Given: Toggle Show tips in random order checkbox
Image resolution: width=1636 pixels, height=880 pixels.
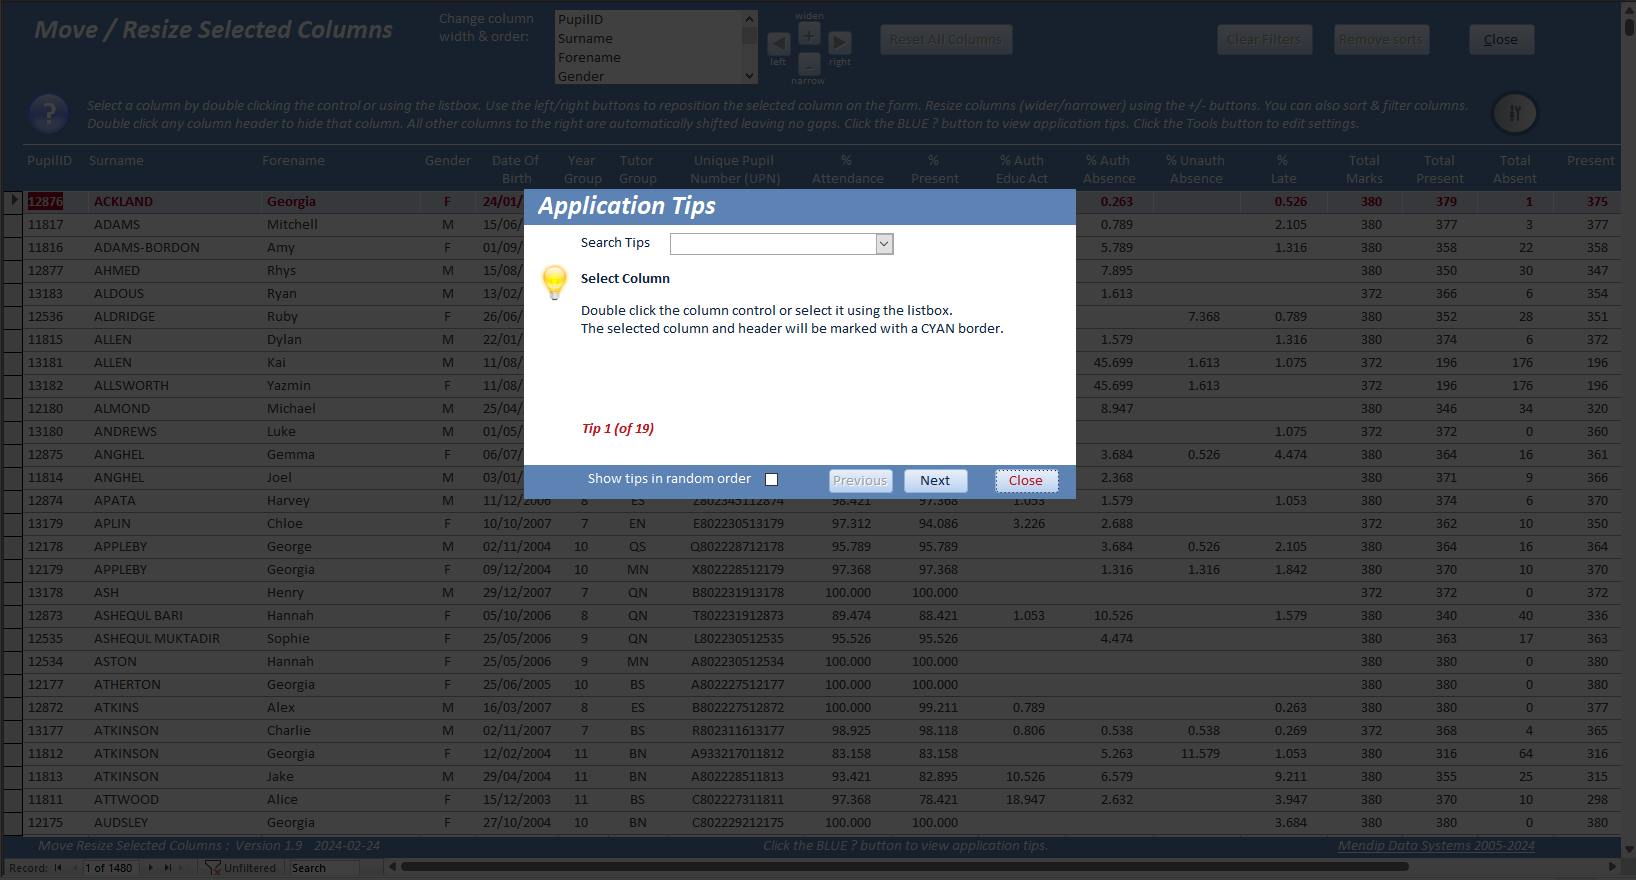Looking at the screenshot, I should 771,480.
